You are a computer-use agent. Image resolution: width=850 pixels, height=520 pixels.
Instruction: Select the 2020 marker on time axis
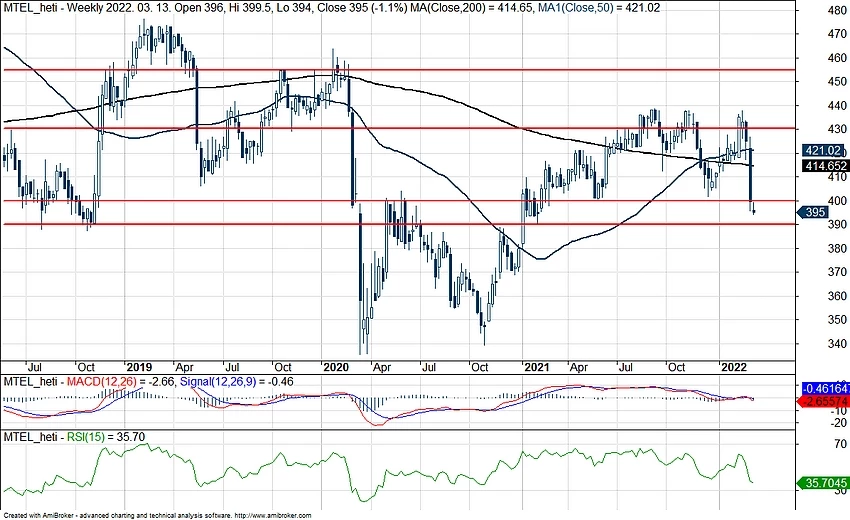(x=335, y=366)
